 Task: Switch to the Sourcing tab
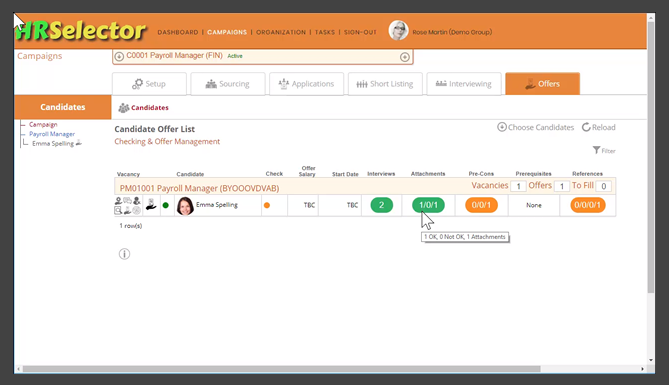228,84
